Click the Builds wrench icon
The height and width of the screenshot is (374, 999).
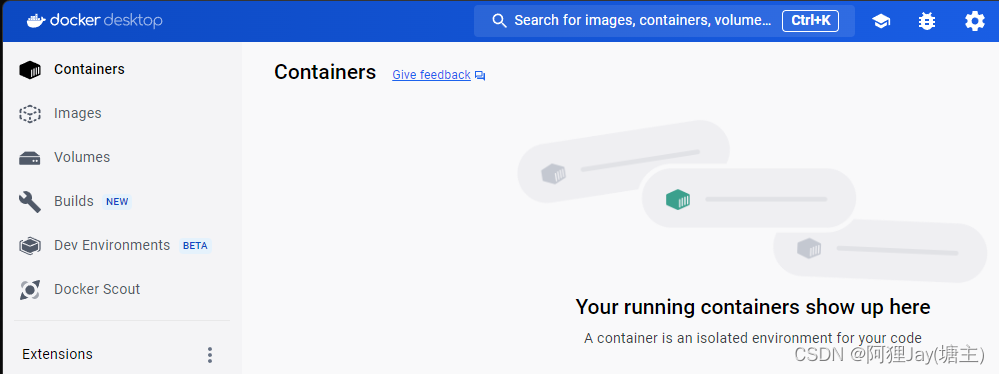click(x=30, y=201)
